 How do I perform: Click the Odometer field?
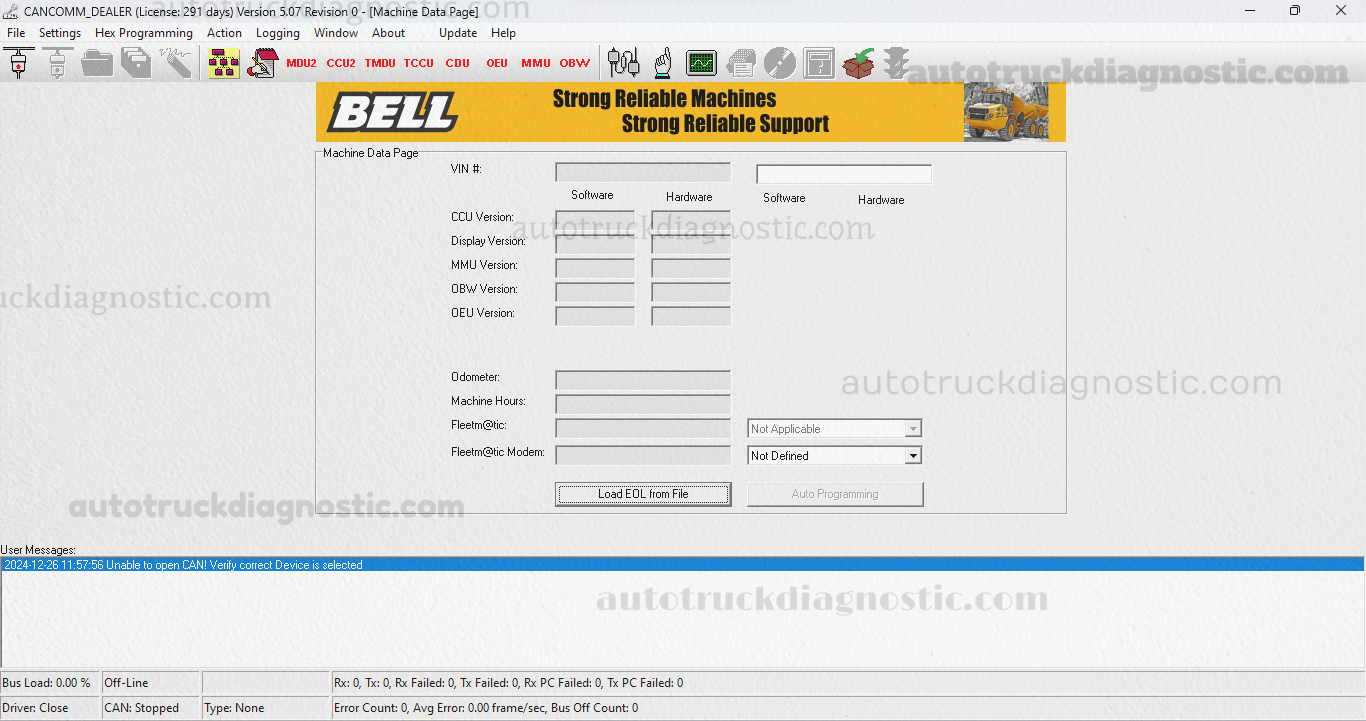point(643,380)
